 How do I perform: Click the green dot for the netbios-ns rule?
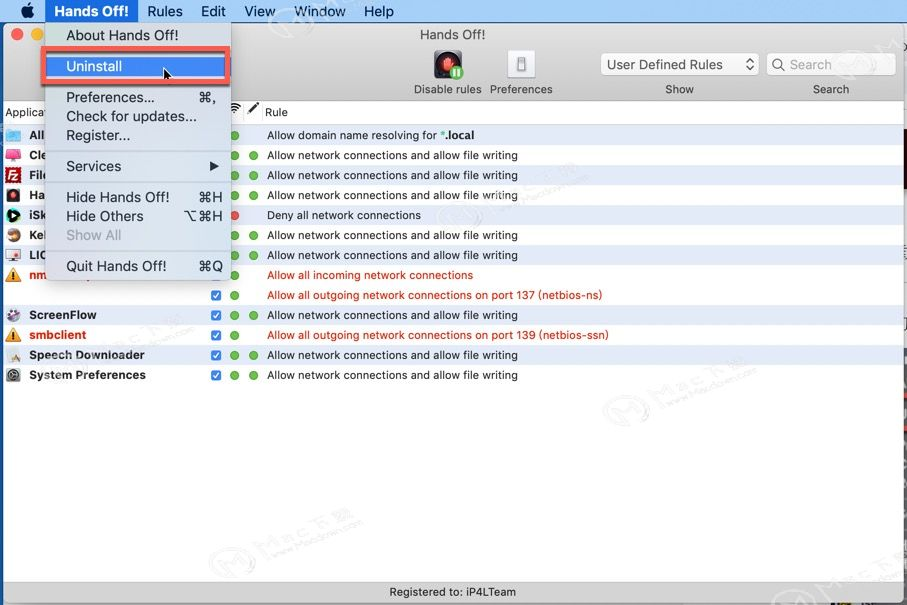click(235, 296)
